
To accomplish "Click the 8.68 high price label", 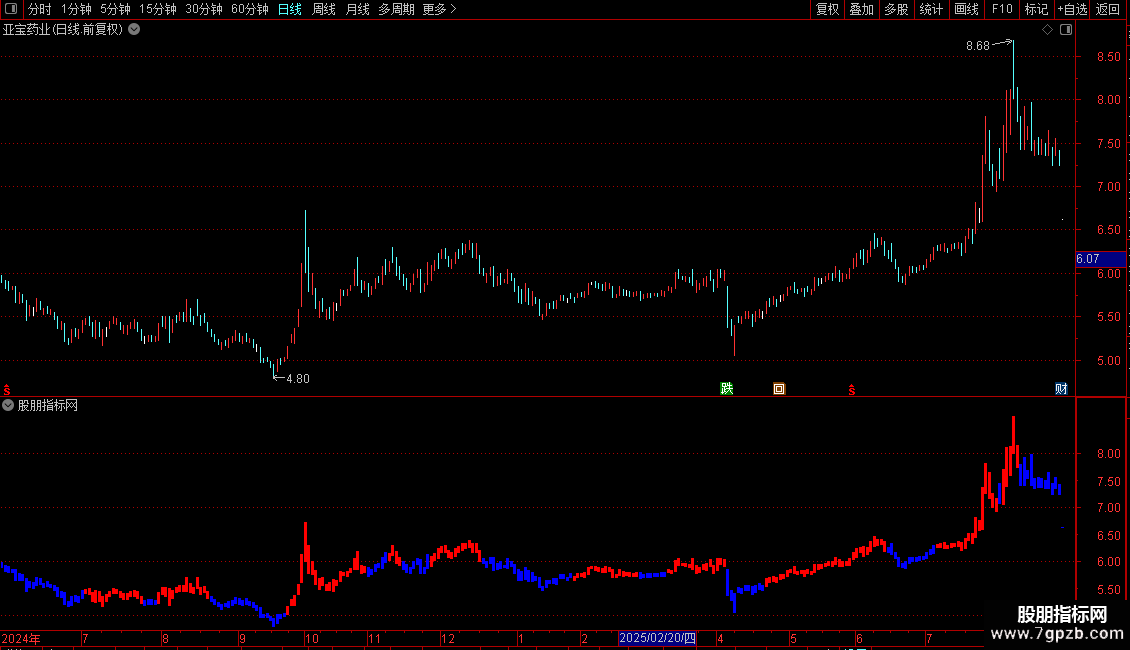I will click(978, 46).
